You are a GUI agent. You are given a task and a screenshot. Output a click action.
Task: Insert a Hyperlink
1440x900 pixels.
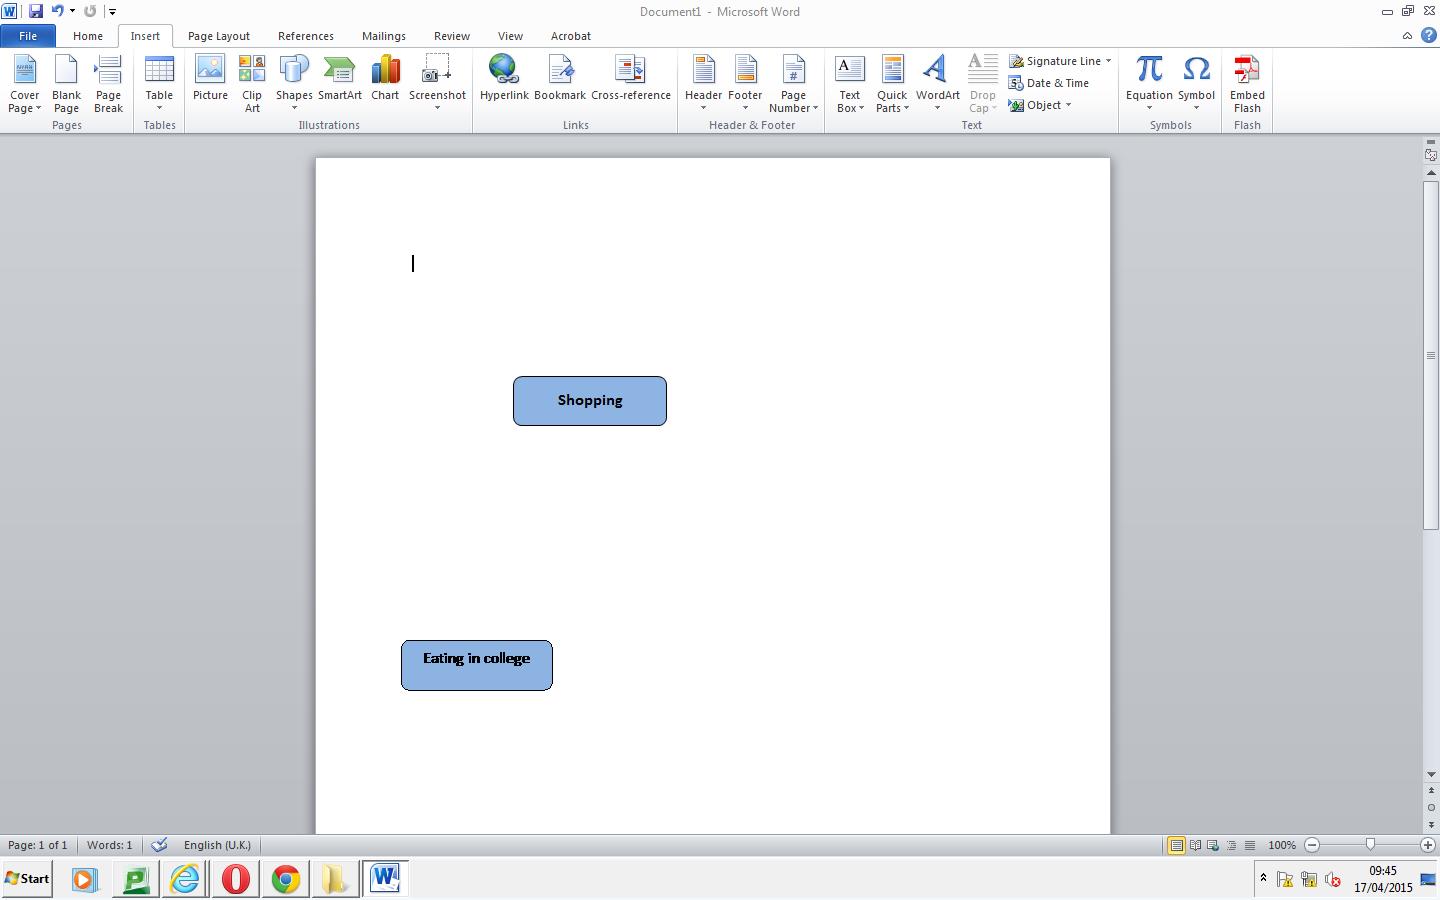point(504,78)
